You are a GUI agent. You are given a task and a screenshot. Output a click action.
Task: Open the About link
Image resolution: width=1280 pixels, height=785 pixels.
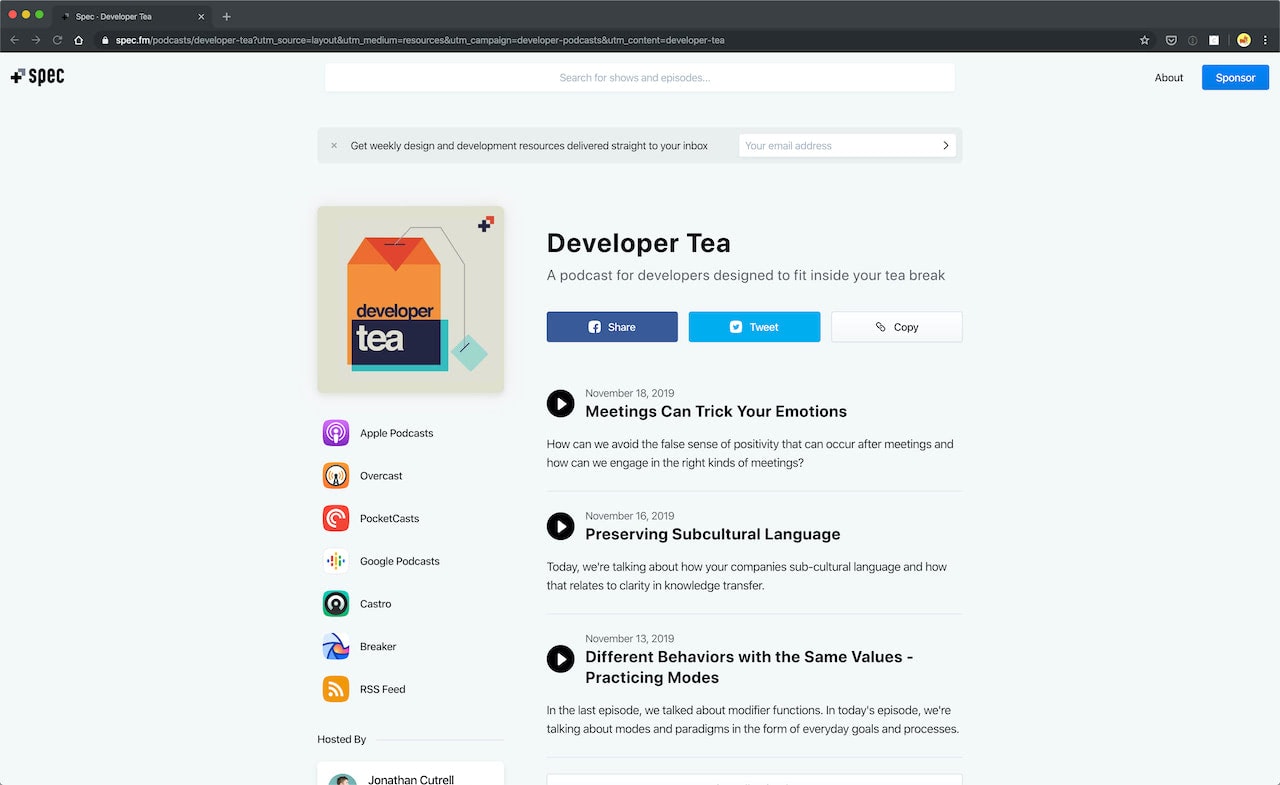1169,77
